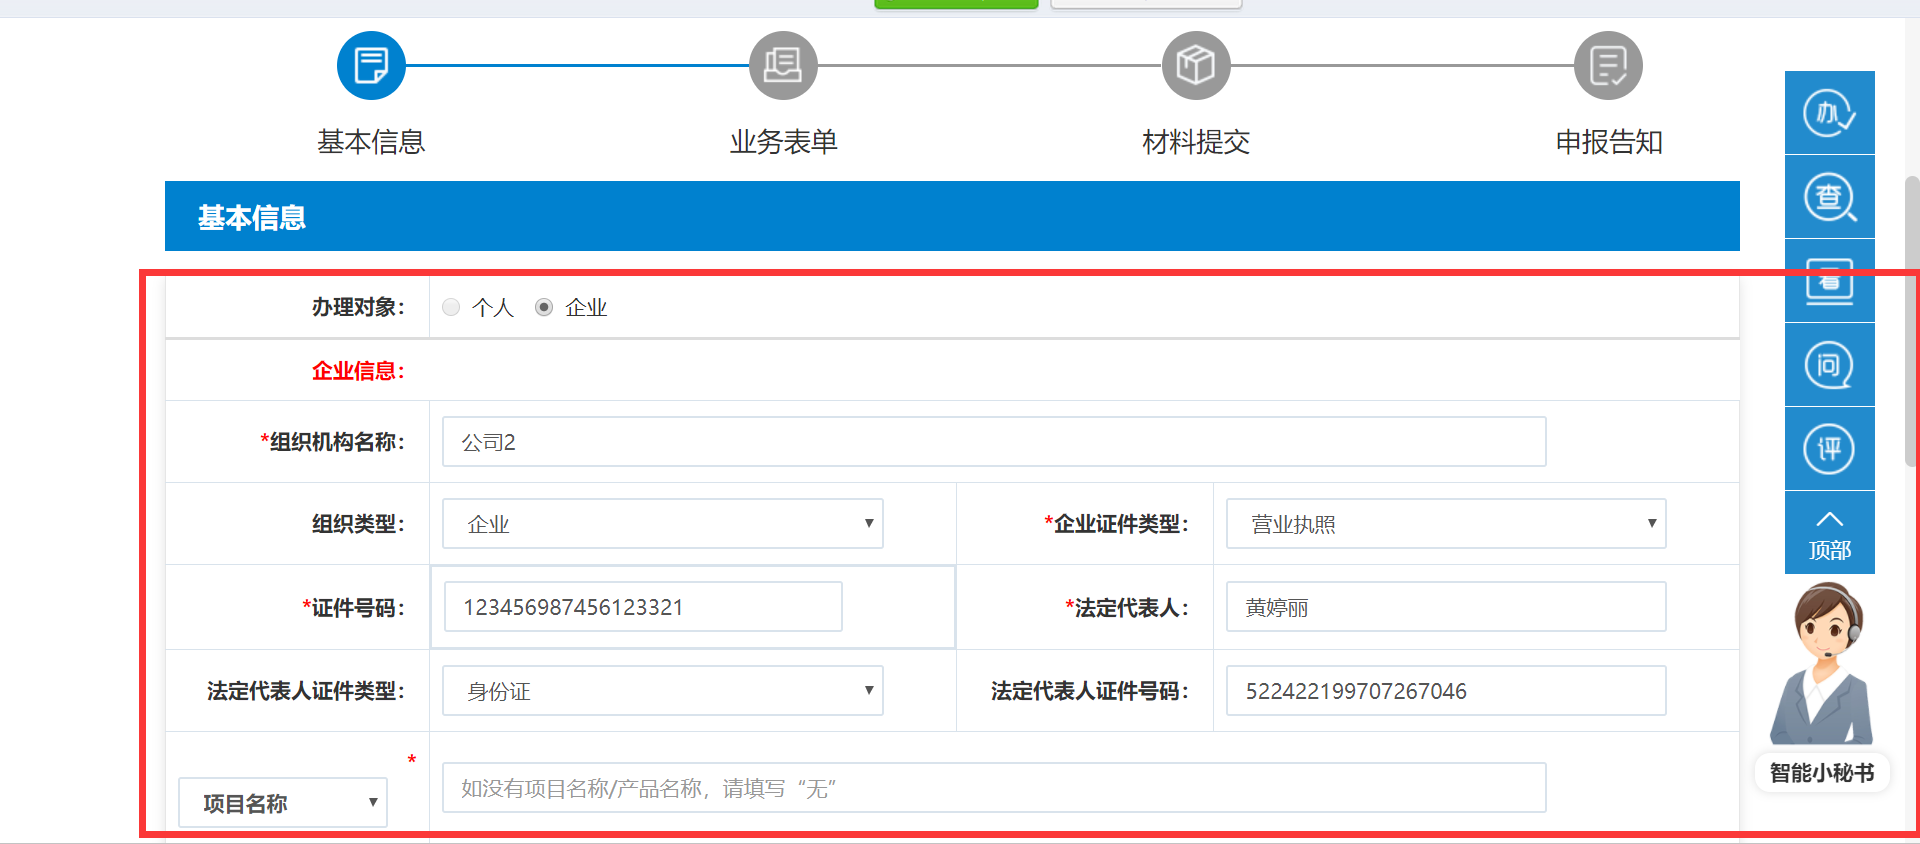The width and height of the screenshot is (1920, 844).
Task: Click the 业务表单 step icon
Action: (783, 66)
